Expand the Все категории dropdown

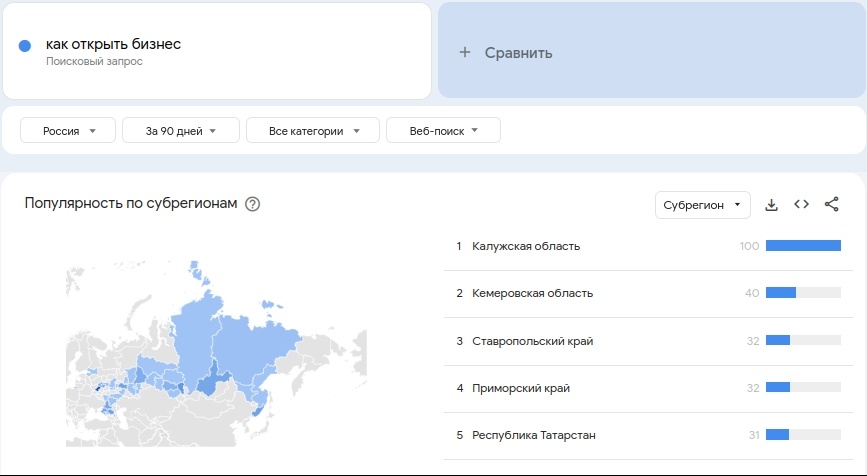313,130
